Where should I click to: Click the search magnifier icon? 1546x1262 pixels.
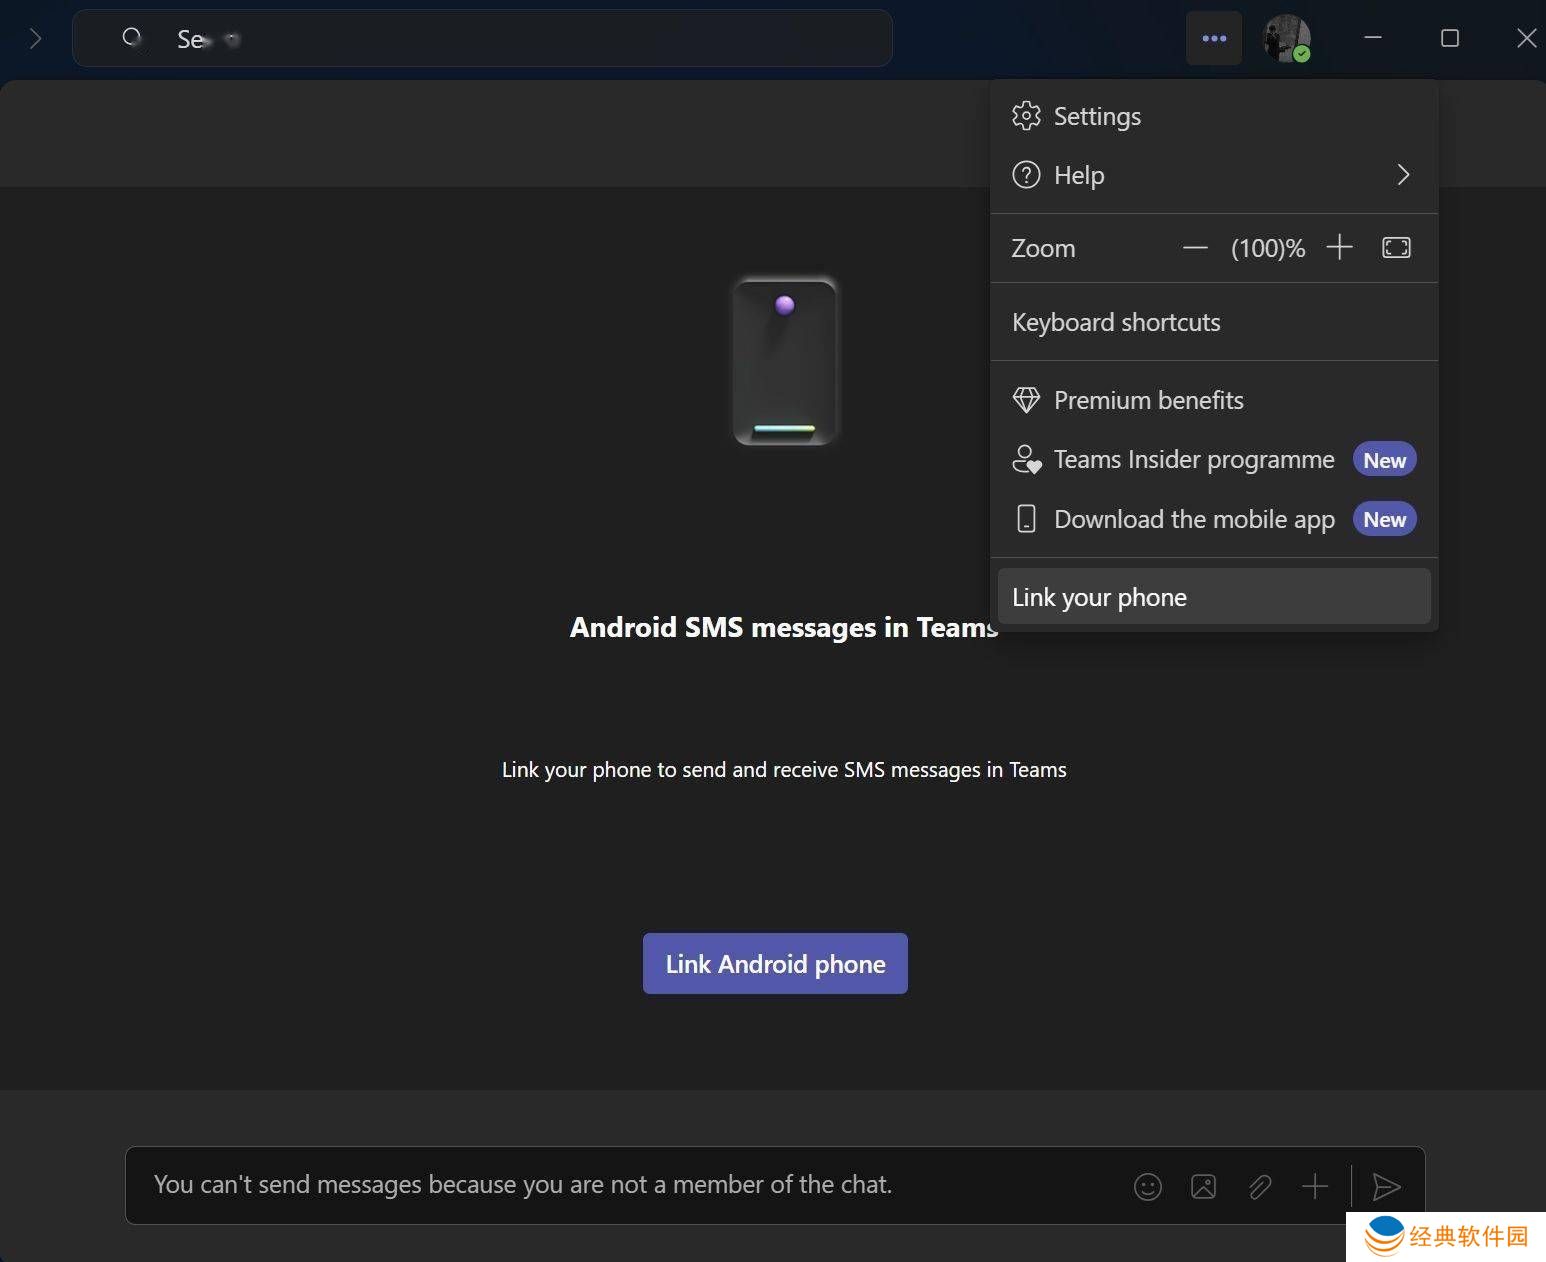click(x=132, y=38)
